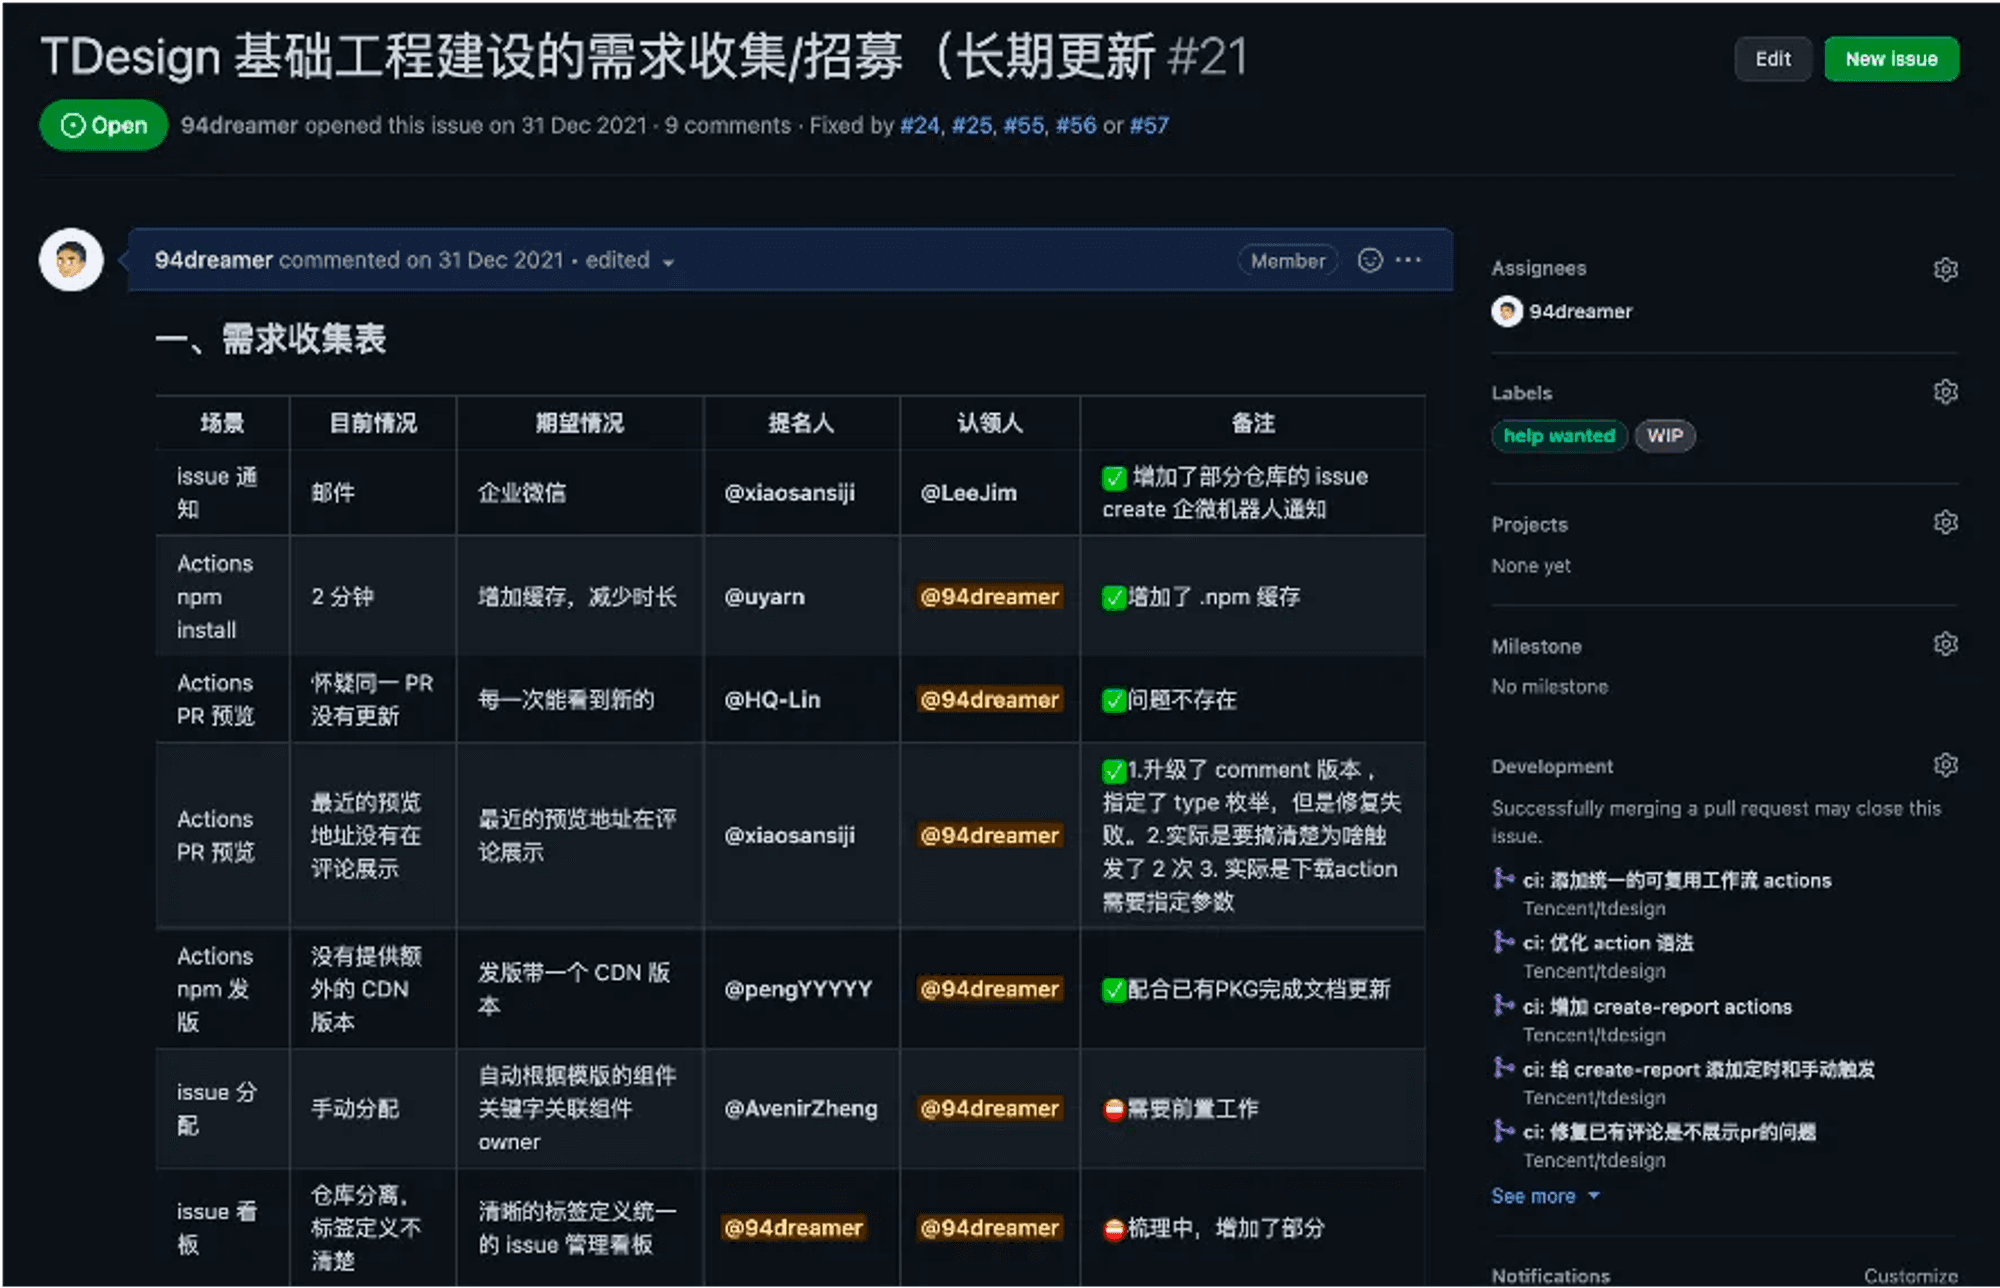Click @94dreamer in Actions npm install row
The height and width of the screenshot is (1288, 2000).
coord(989,597)
